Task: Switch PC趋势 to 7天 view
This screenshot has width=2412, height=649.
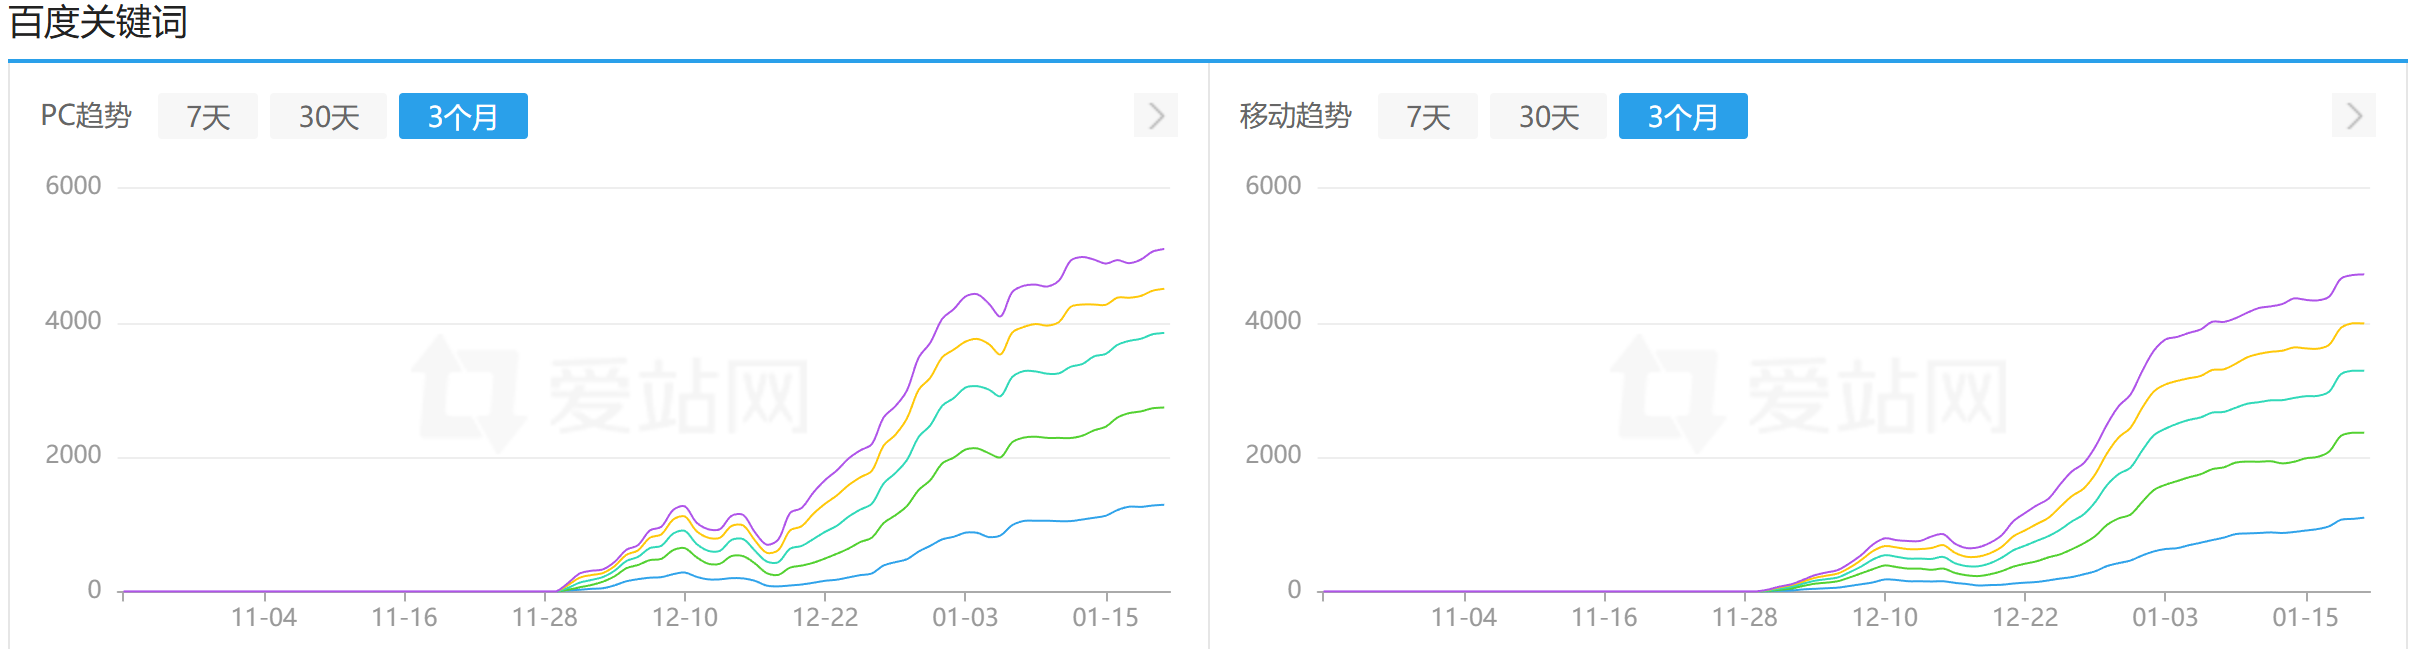Action: coord(208,117)
